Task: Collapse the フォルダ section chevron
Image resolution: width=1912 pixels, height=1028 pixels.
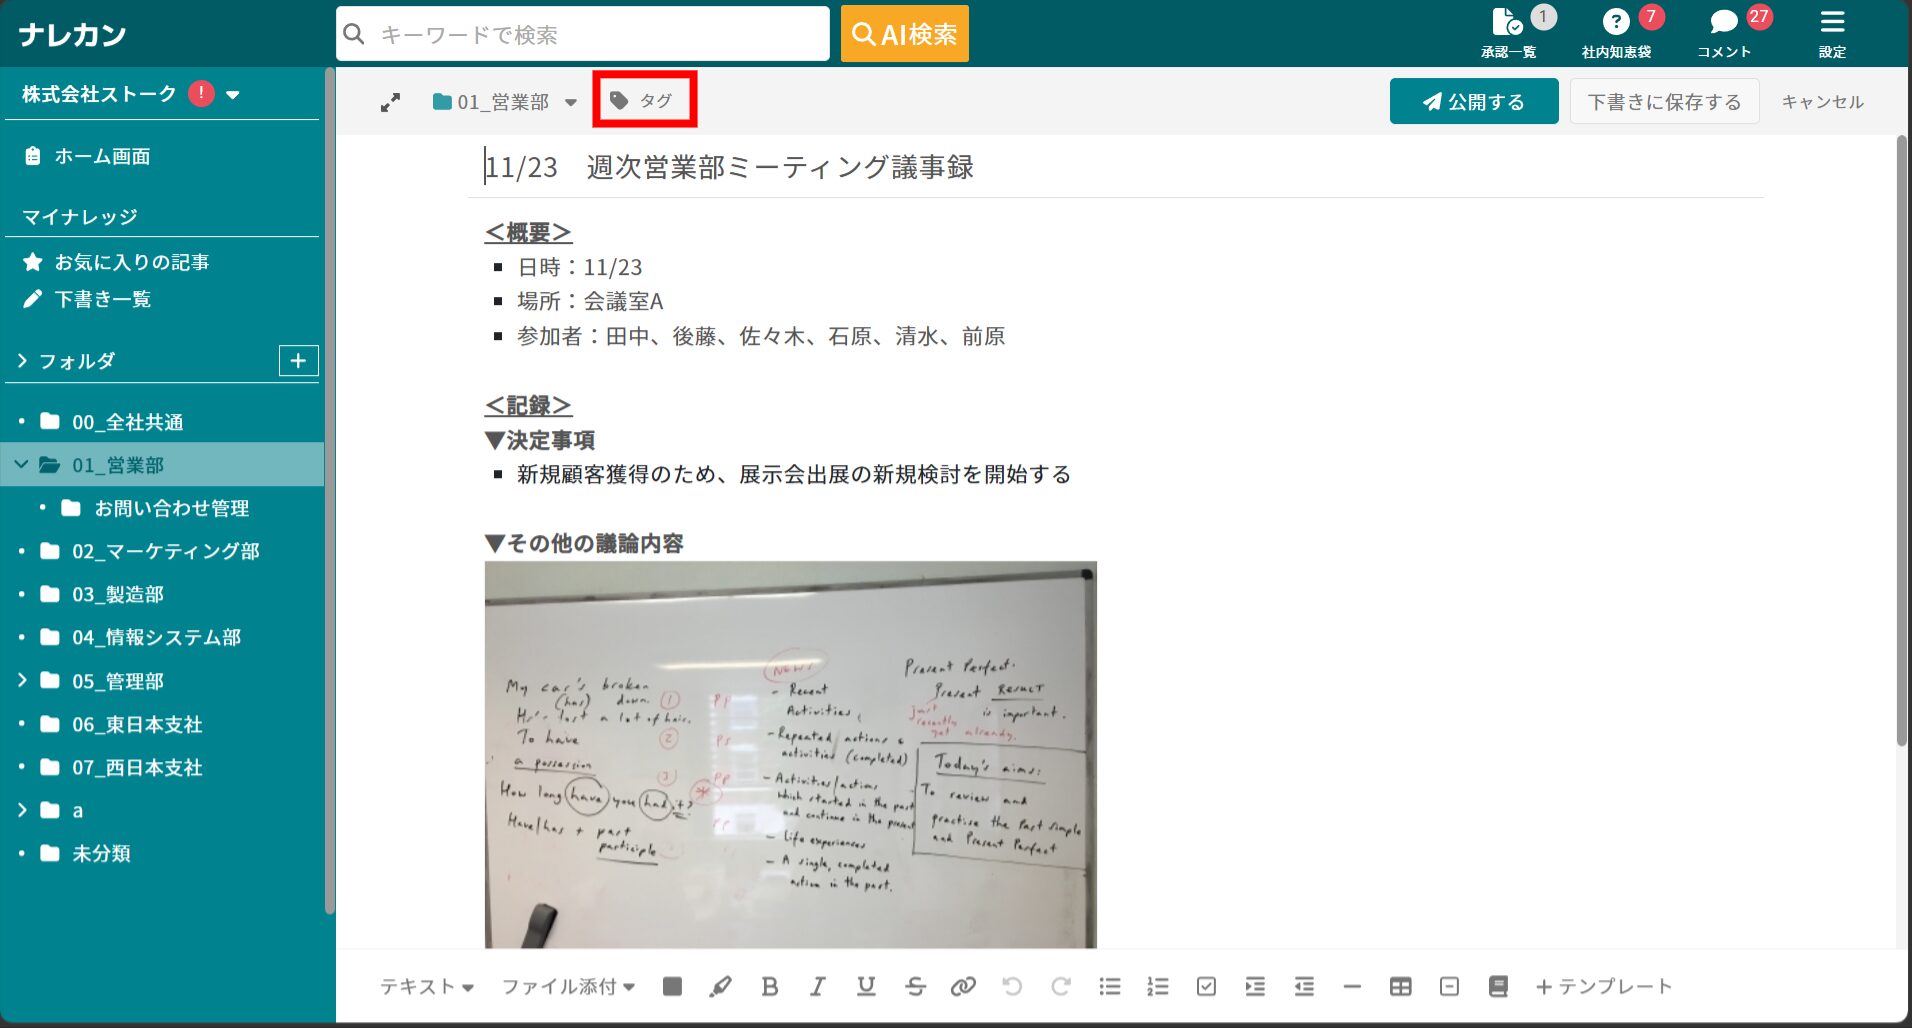Action: [22, 360]
